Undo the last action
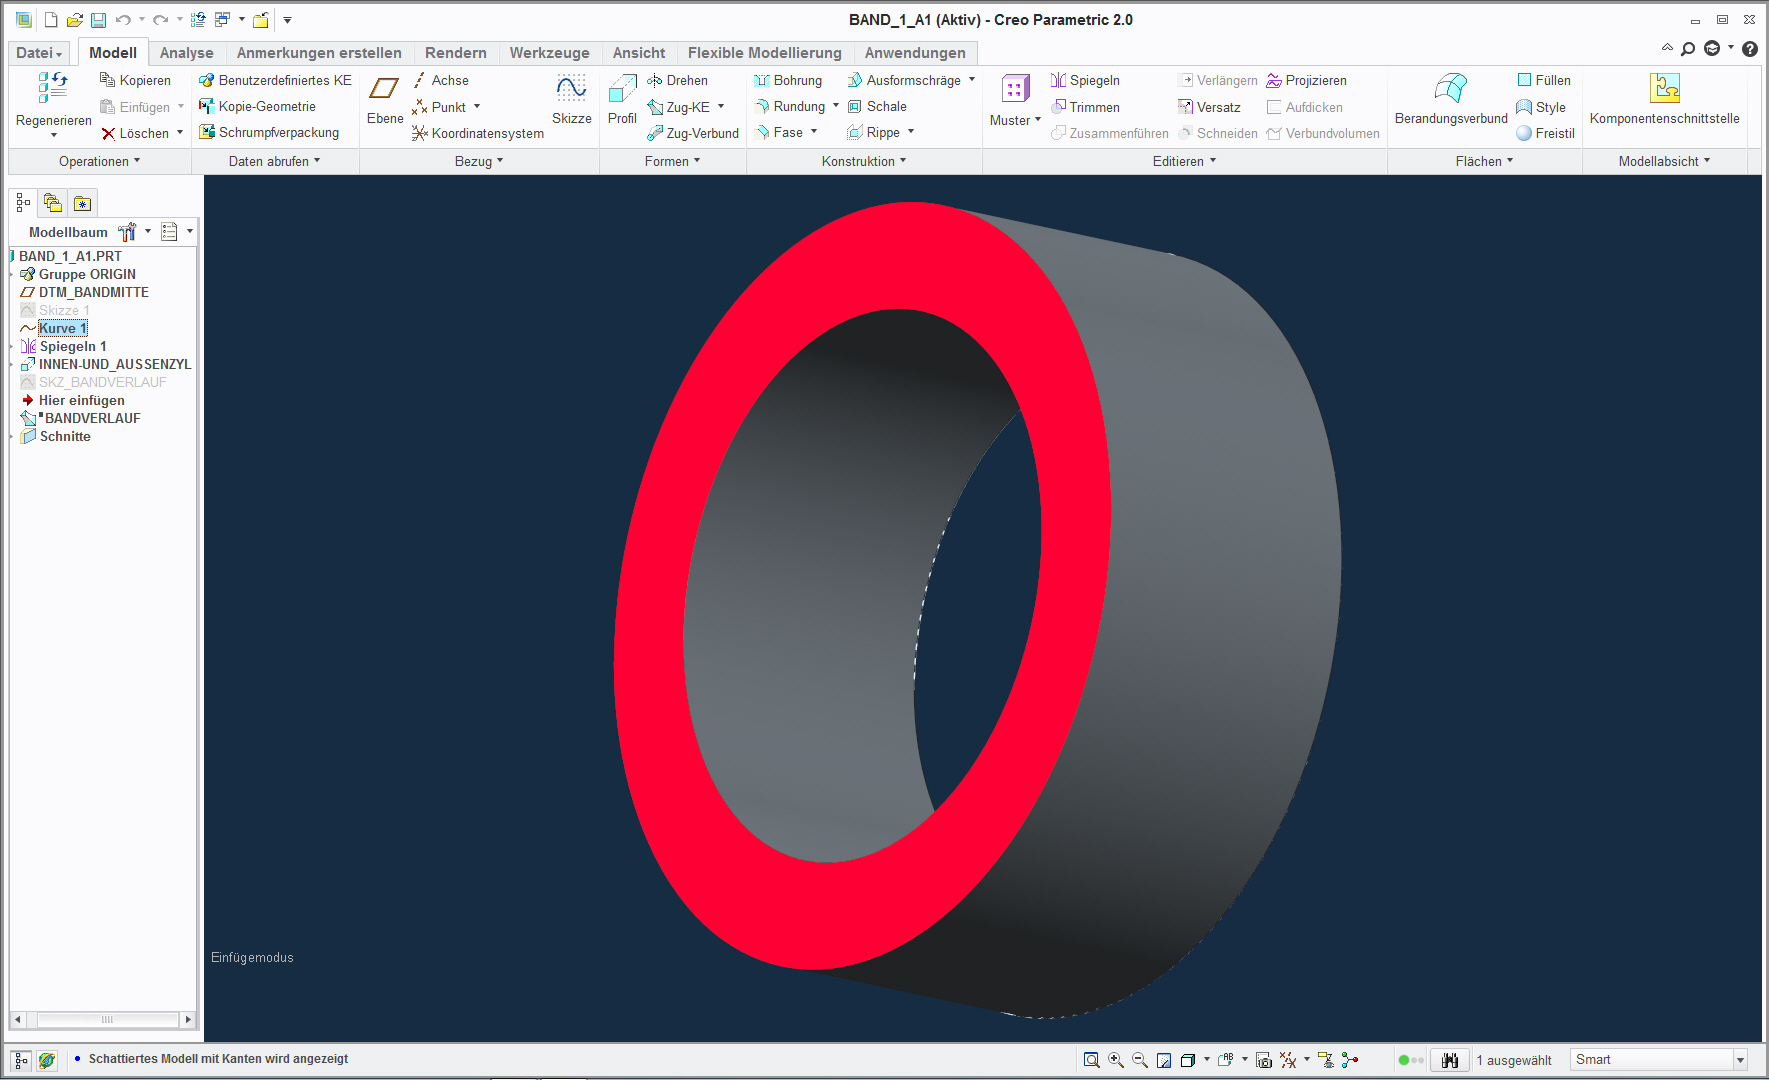Image resolution: width=1769 pixels, height=1080 pixels. pos(123,20)
